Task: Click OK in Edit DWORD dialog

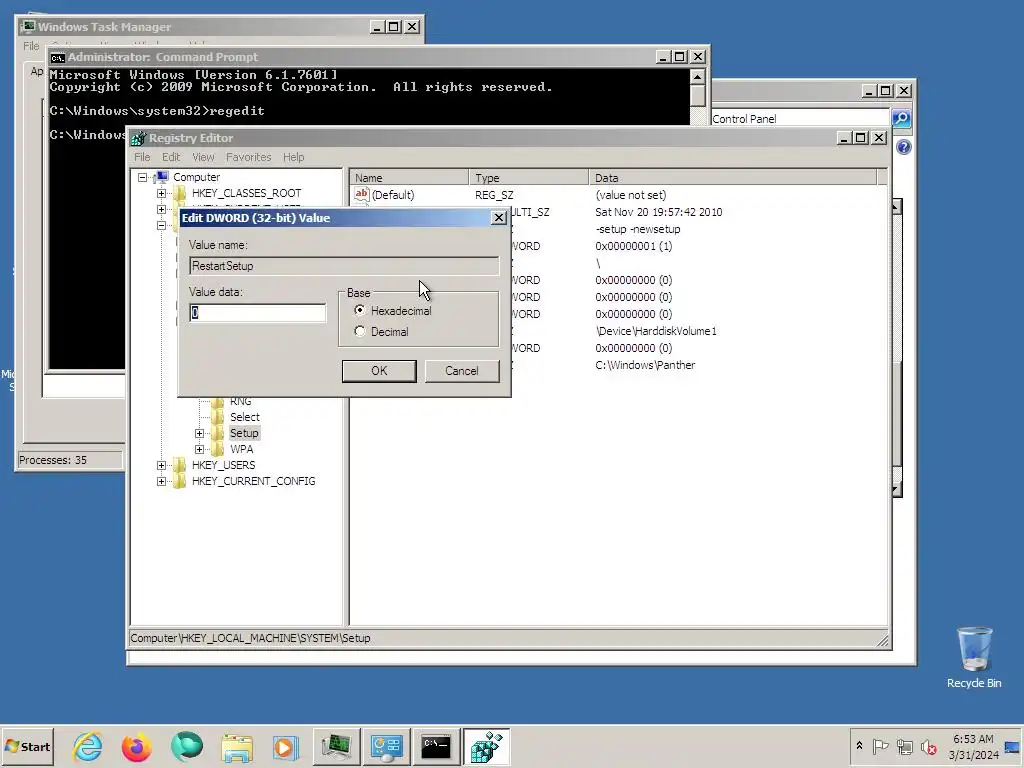Action: coord(379,370)
